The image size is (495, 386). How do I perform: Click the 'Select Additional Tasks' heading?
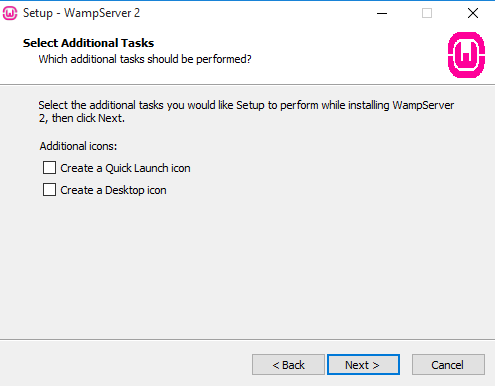point(88,43)
